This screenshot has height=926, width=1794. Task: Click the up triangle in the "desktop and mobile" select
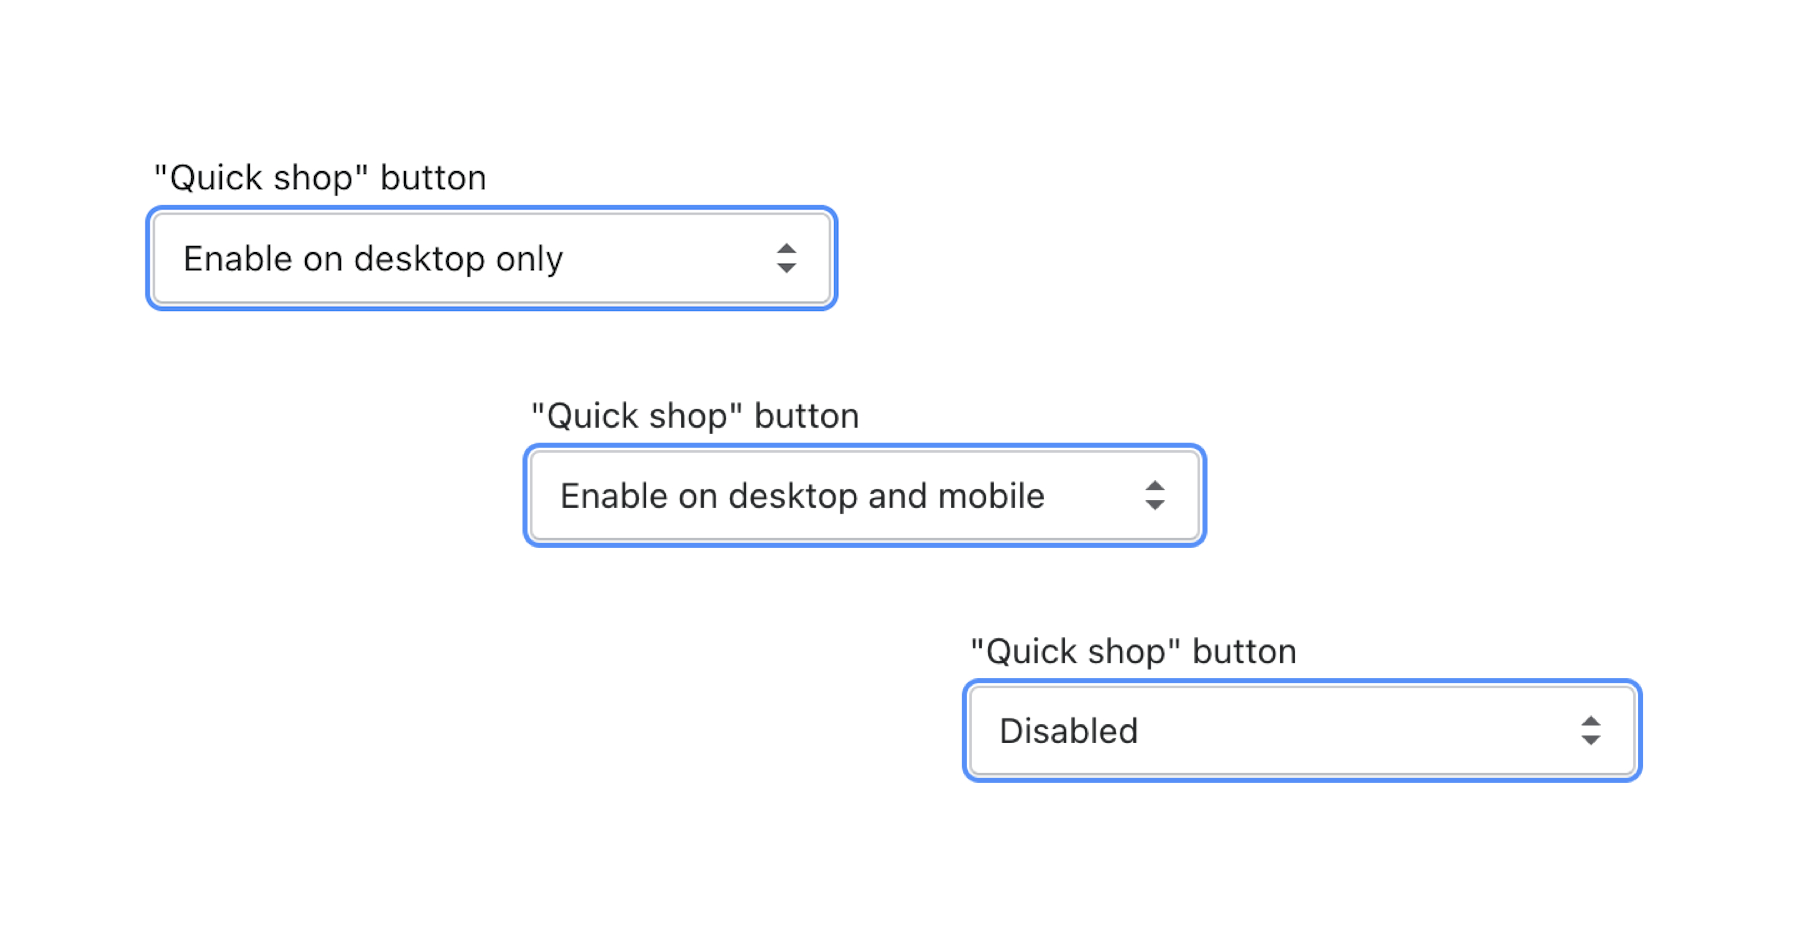[1155, 486]
